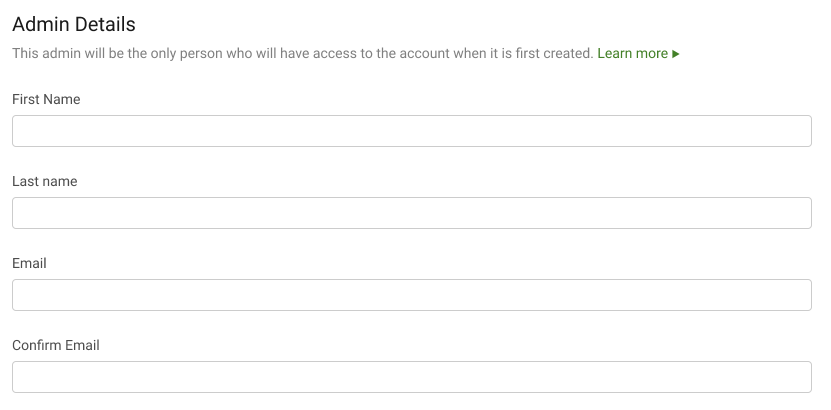Click the word 'Confirm' in the last label
The height and width of the screenshot is (410, 831).
point(37,346)
